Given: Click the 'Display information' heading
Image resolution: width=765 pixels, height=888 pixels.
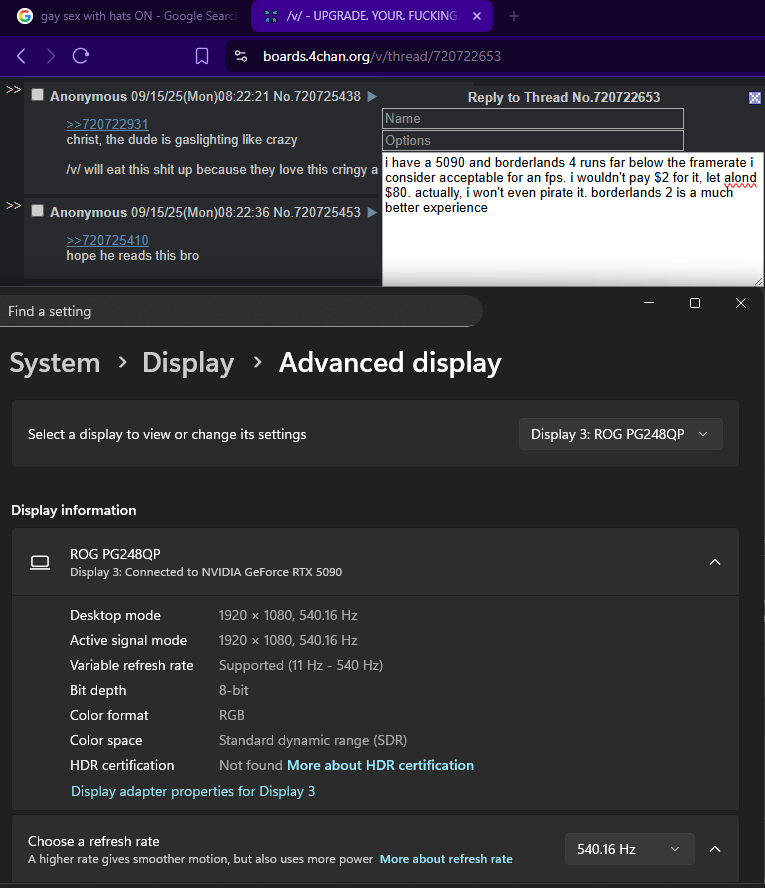Looking at the screenshot, I should click(x=74, y=510).
